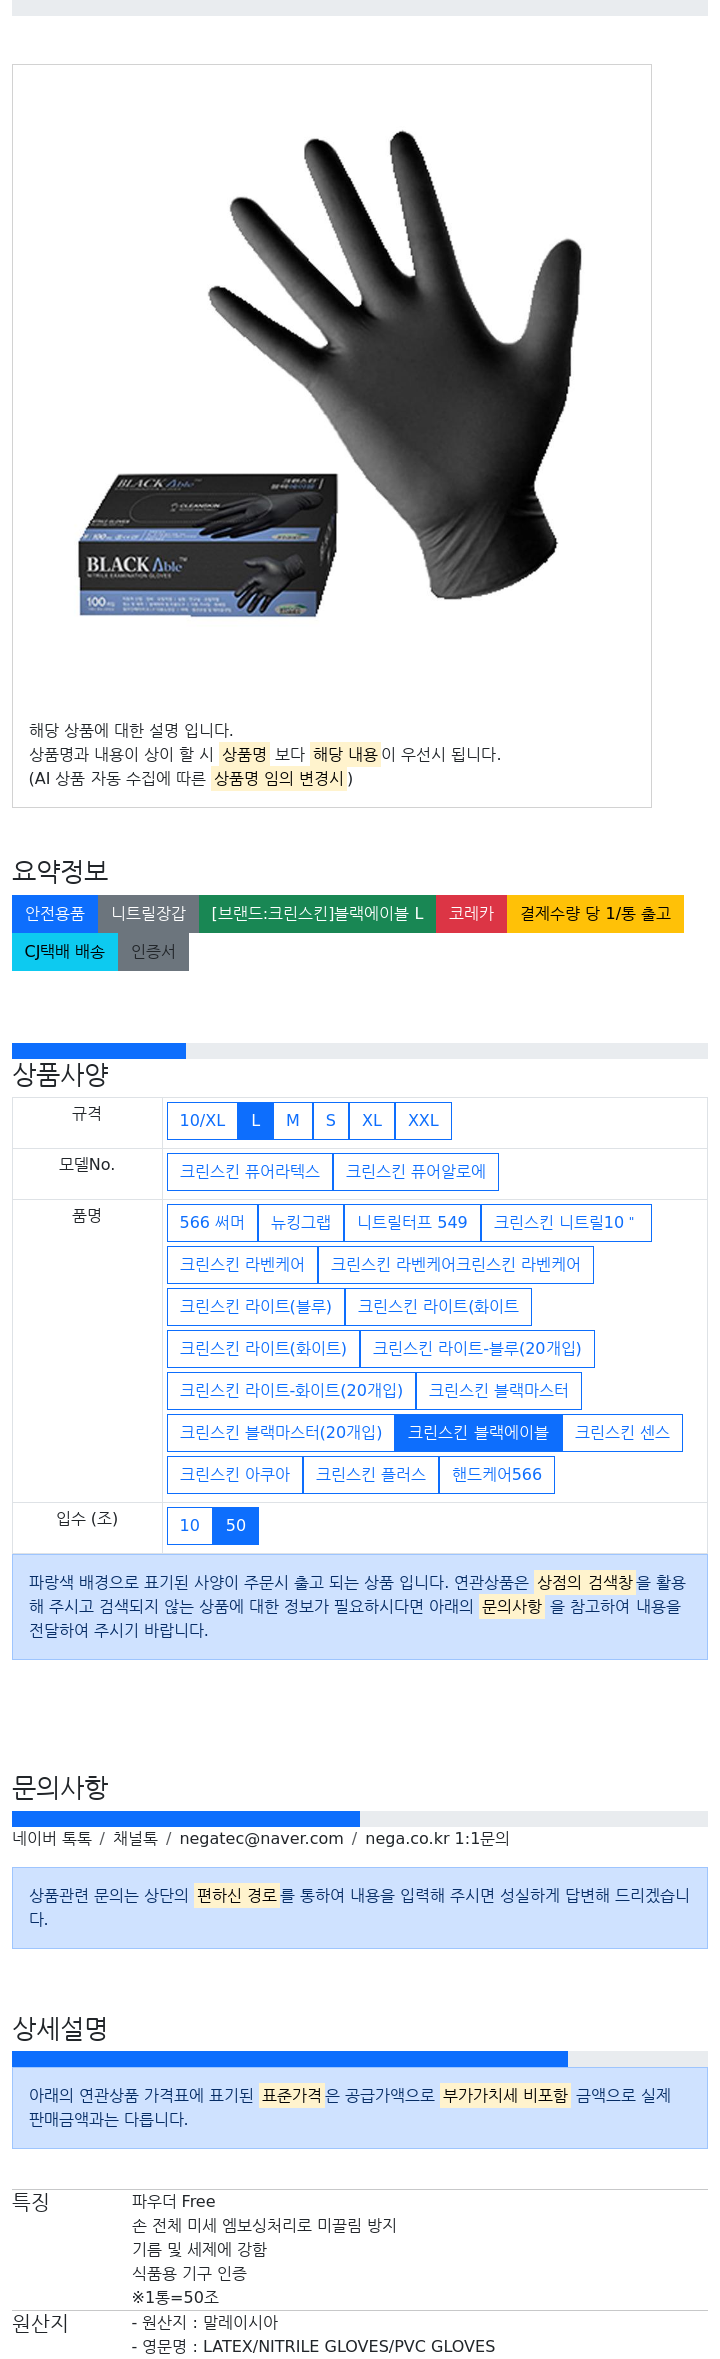Select the 50 quantity option
Viewport: 720px width, 2359px height.
point(236,1526)
